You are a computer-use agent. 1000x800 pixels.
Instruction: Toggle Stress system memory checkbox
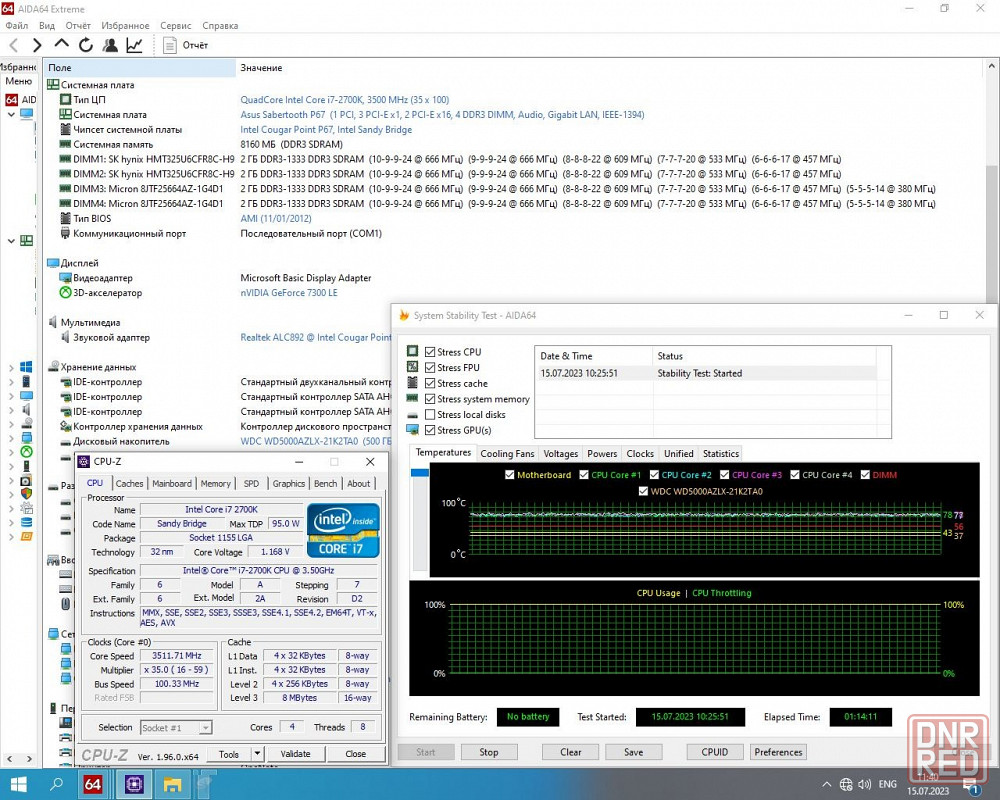430,399
